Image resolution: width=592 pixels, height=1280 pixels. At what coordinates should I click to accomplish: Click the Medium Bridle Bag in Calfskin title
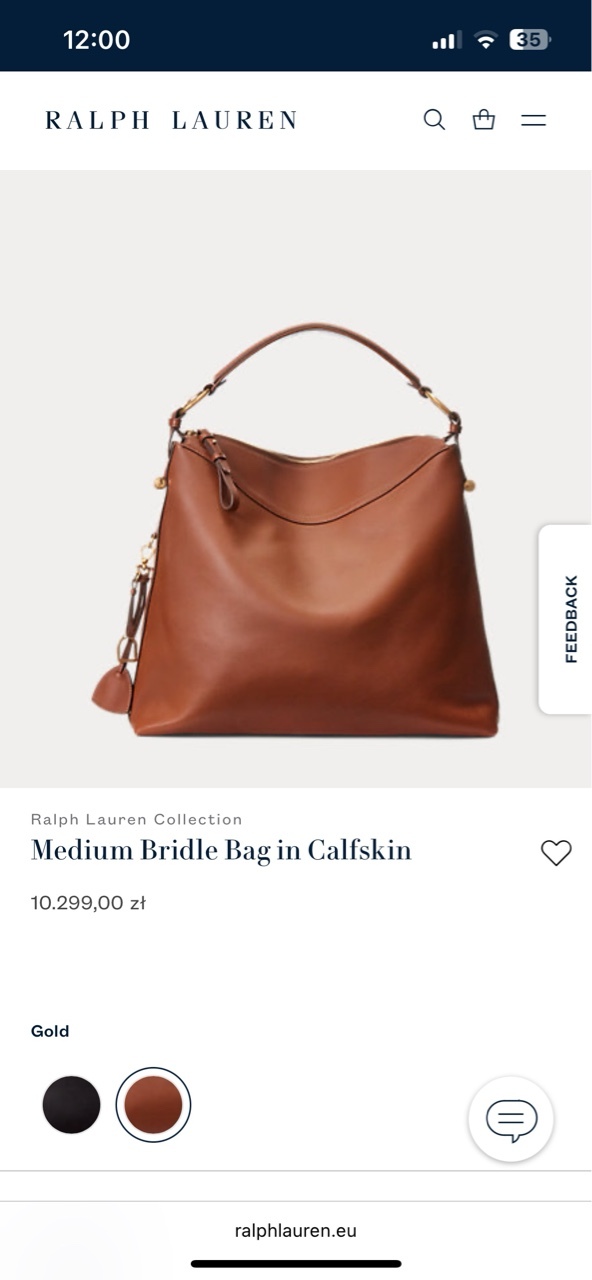coord(221,850)
